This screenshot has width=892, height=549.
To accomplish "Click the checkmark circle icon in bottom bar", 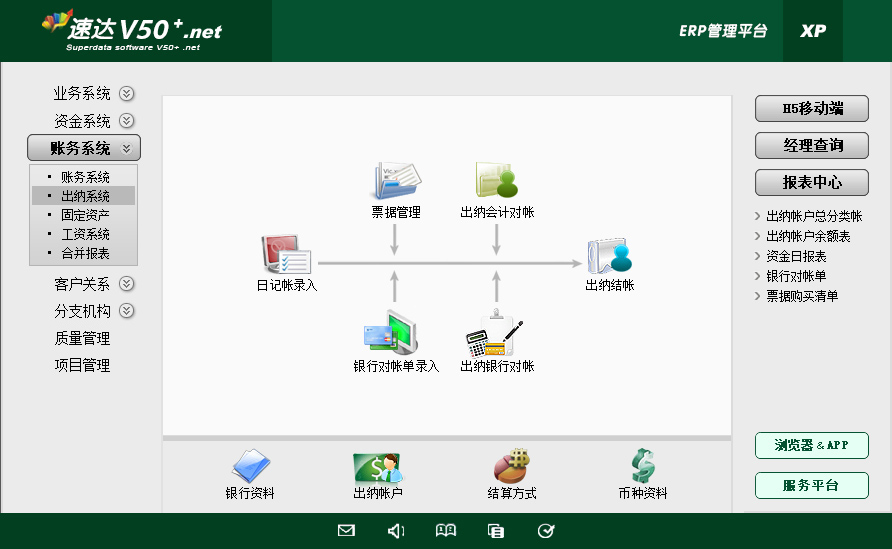I will [546, 531].
